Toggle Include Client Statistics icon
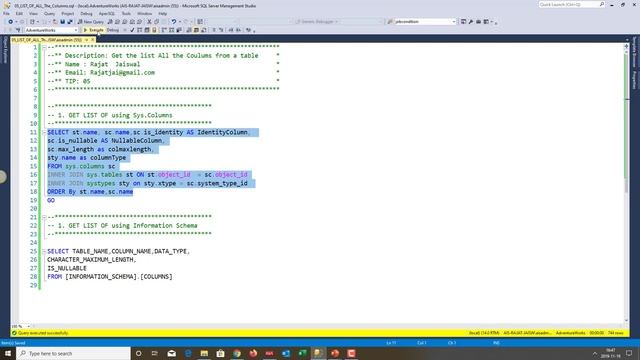The image size is (640, 360). [179, 30]
